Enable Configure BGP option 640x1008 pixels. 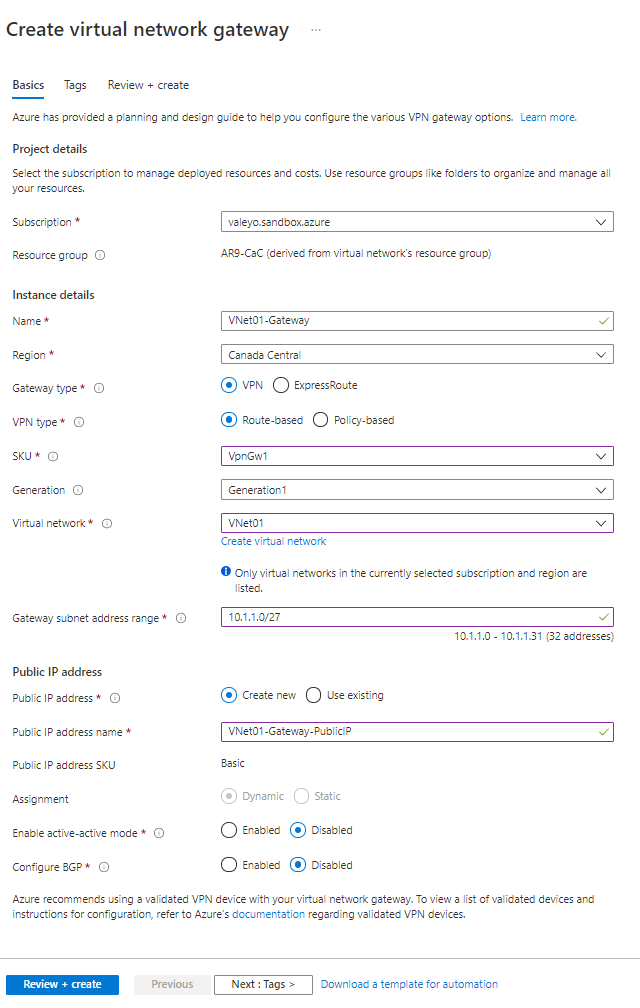click(229, 865)
